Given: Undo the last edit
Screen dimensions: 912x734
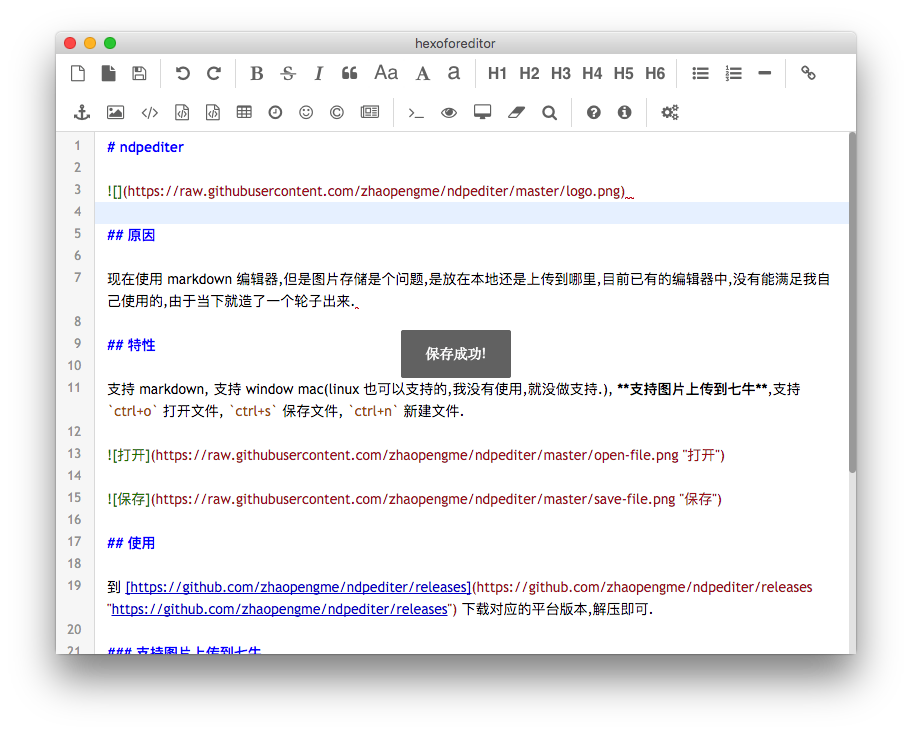Looking at the screenshot, I should pyautogui.click(x=182, y=73).
